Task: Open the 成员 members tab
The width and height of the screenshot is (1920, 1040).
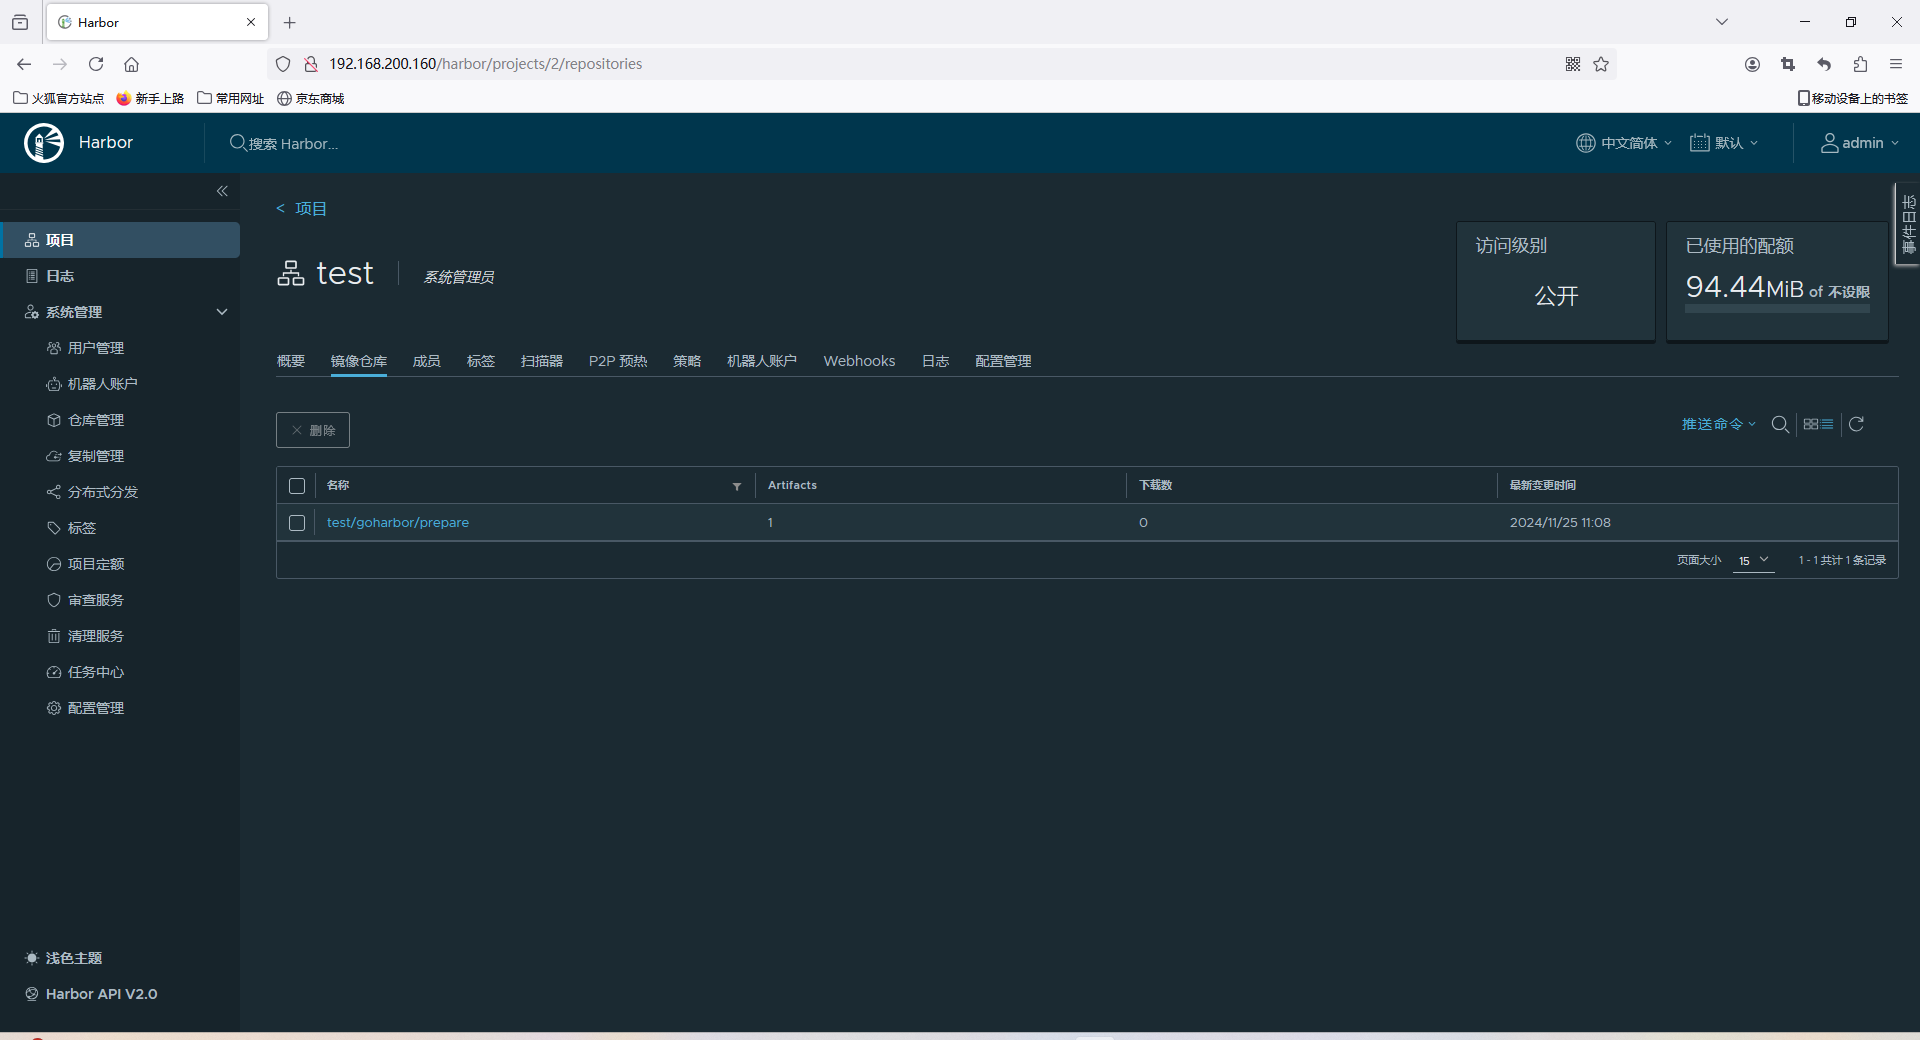Action: point(427,361)
